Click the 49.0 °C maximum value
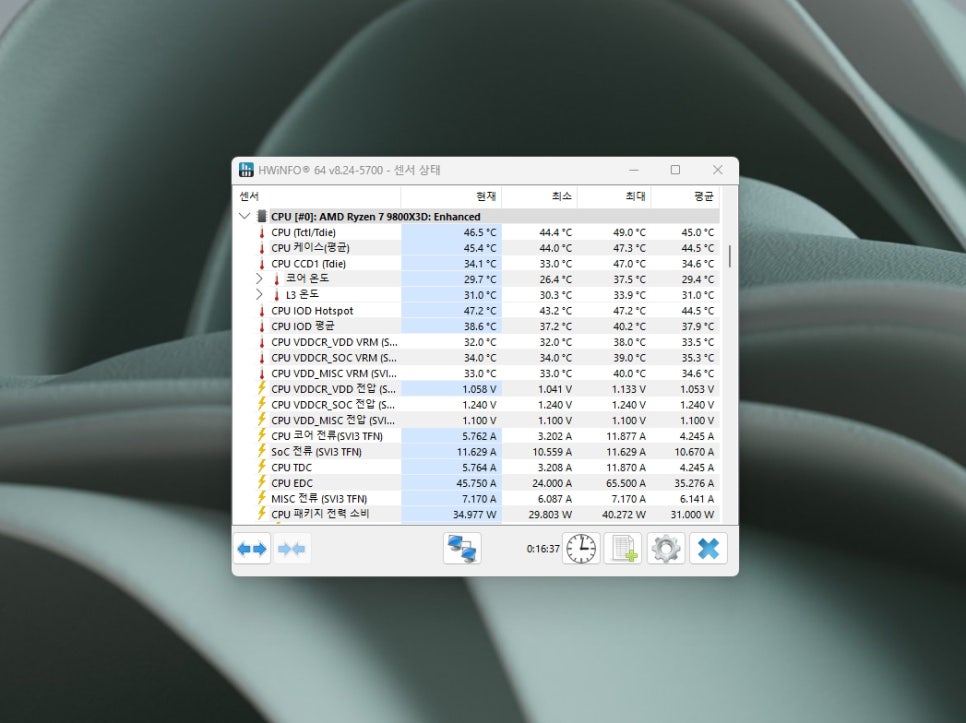 click(x=629, y=232)
